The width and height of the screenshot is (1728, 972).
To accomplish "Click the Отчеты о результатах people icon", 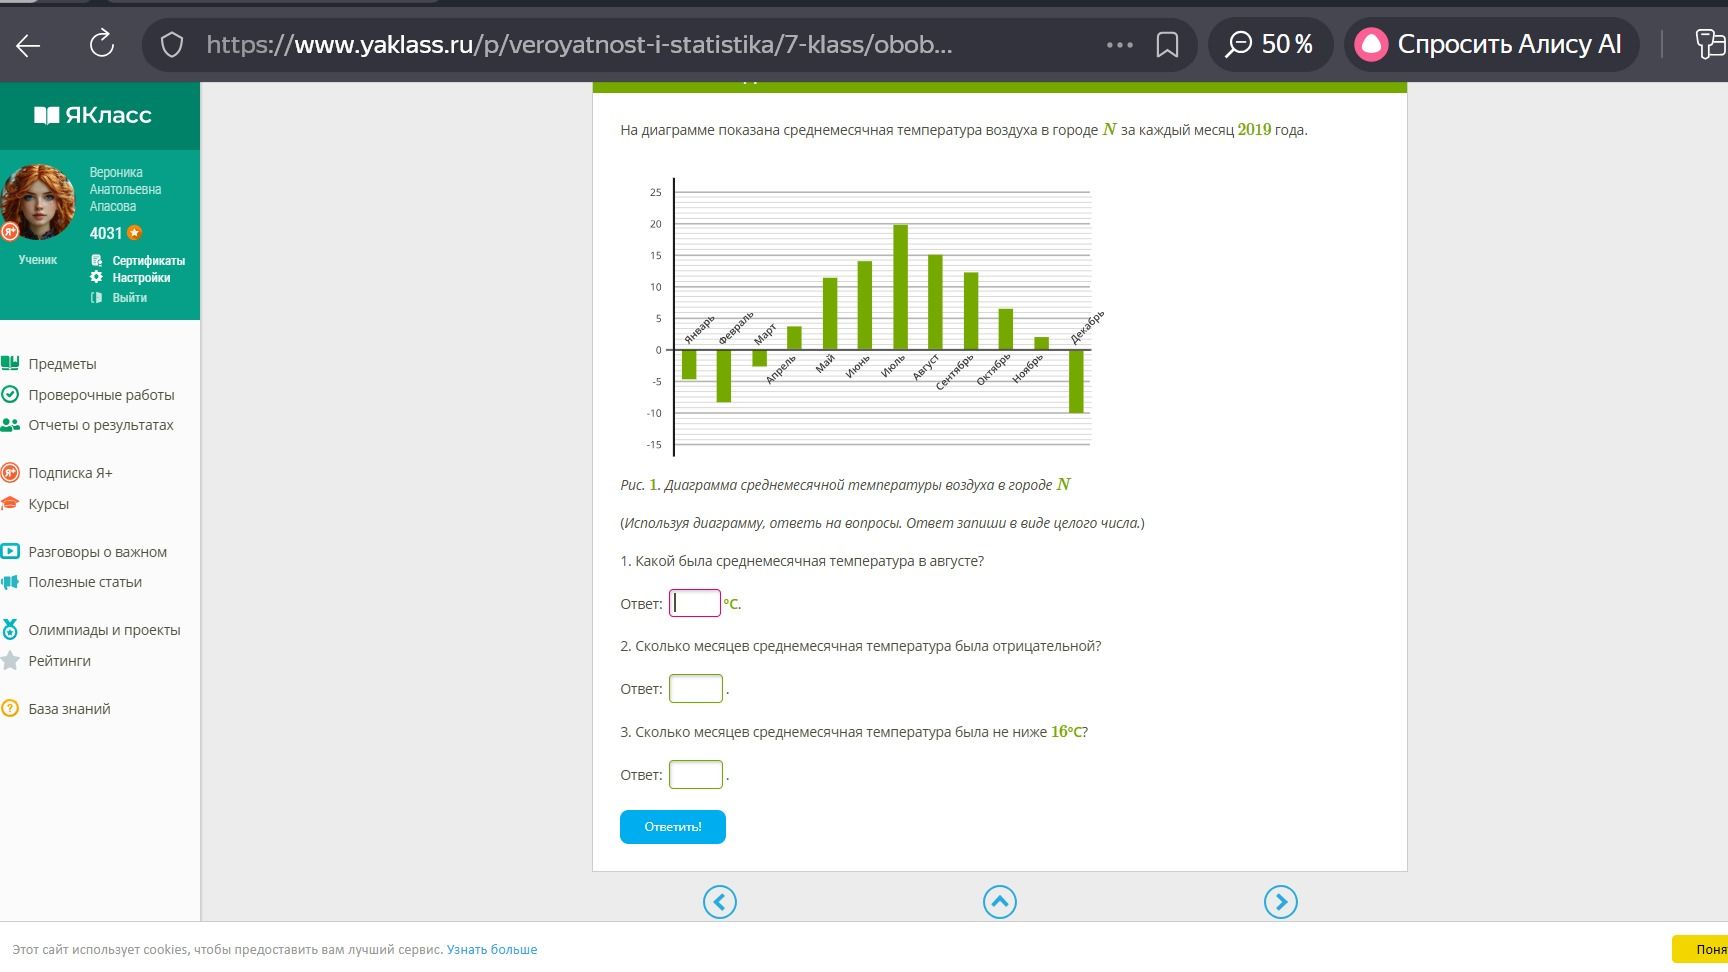I will [10, 425].
